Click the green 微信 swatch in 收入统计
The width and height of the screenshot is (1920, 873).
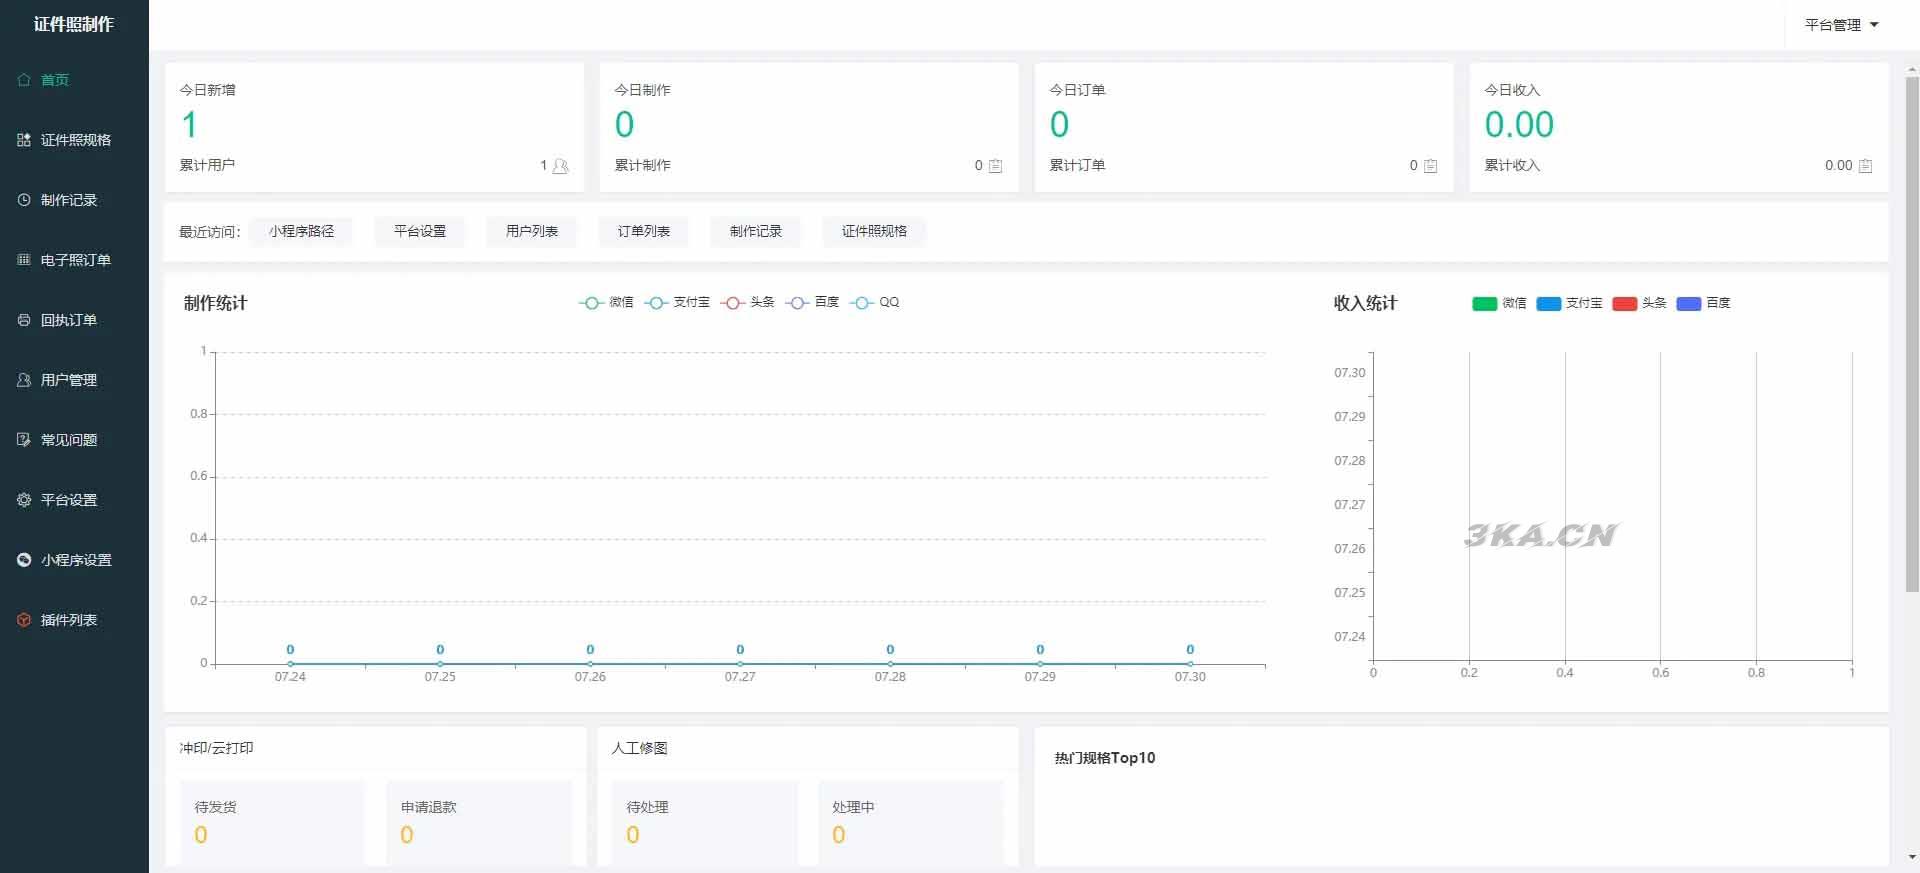click(1484, 303)
